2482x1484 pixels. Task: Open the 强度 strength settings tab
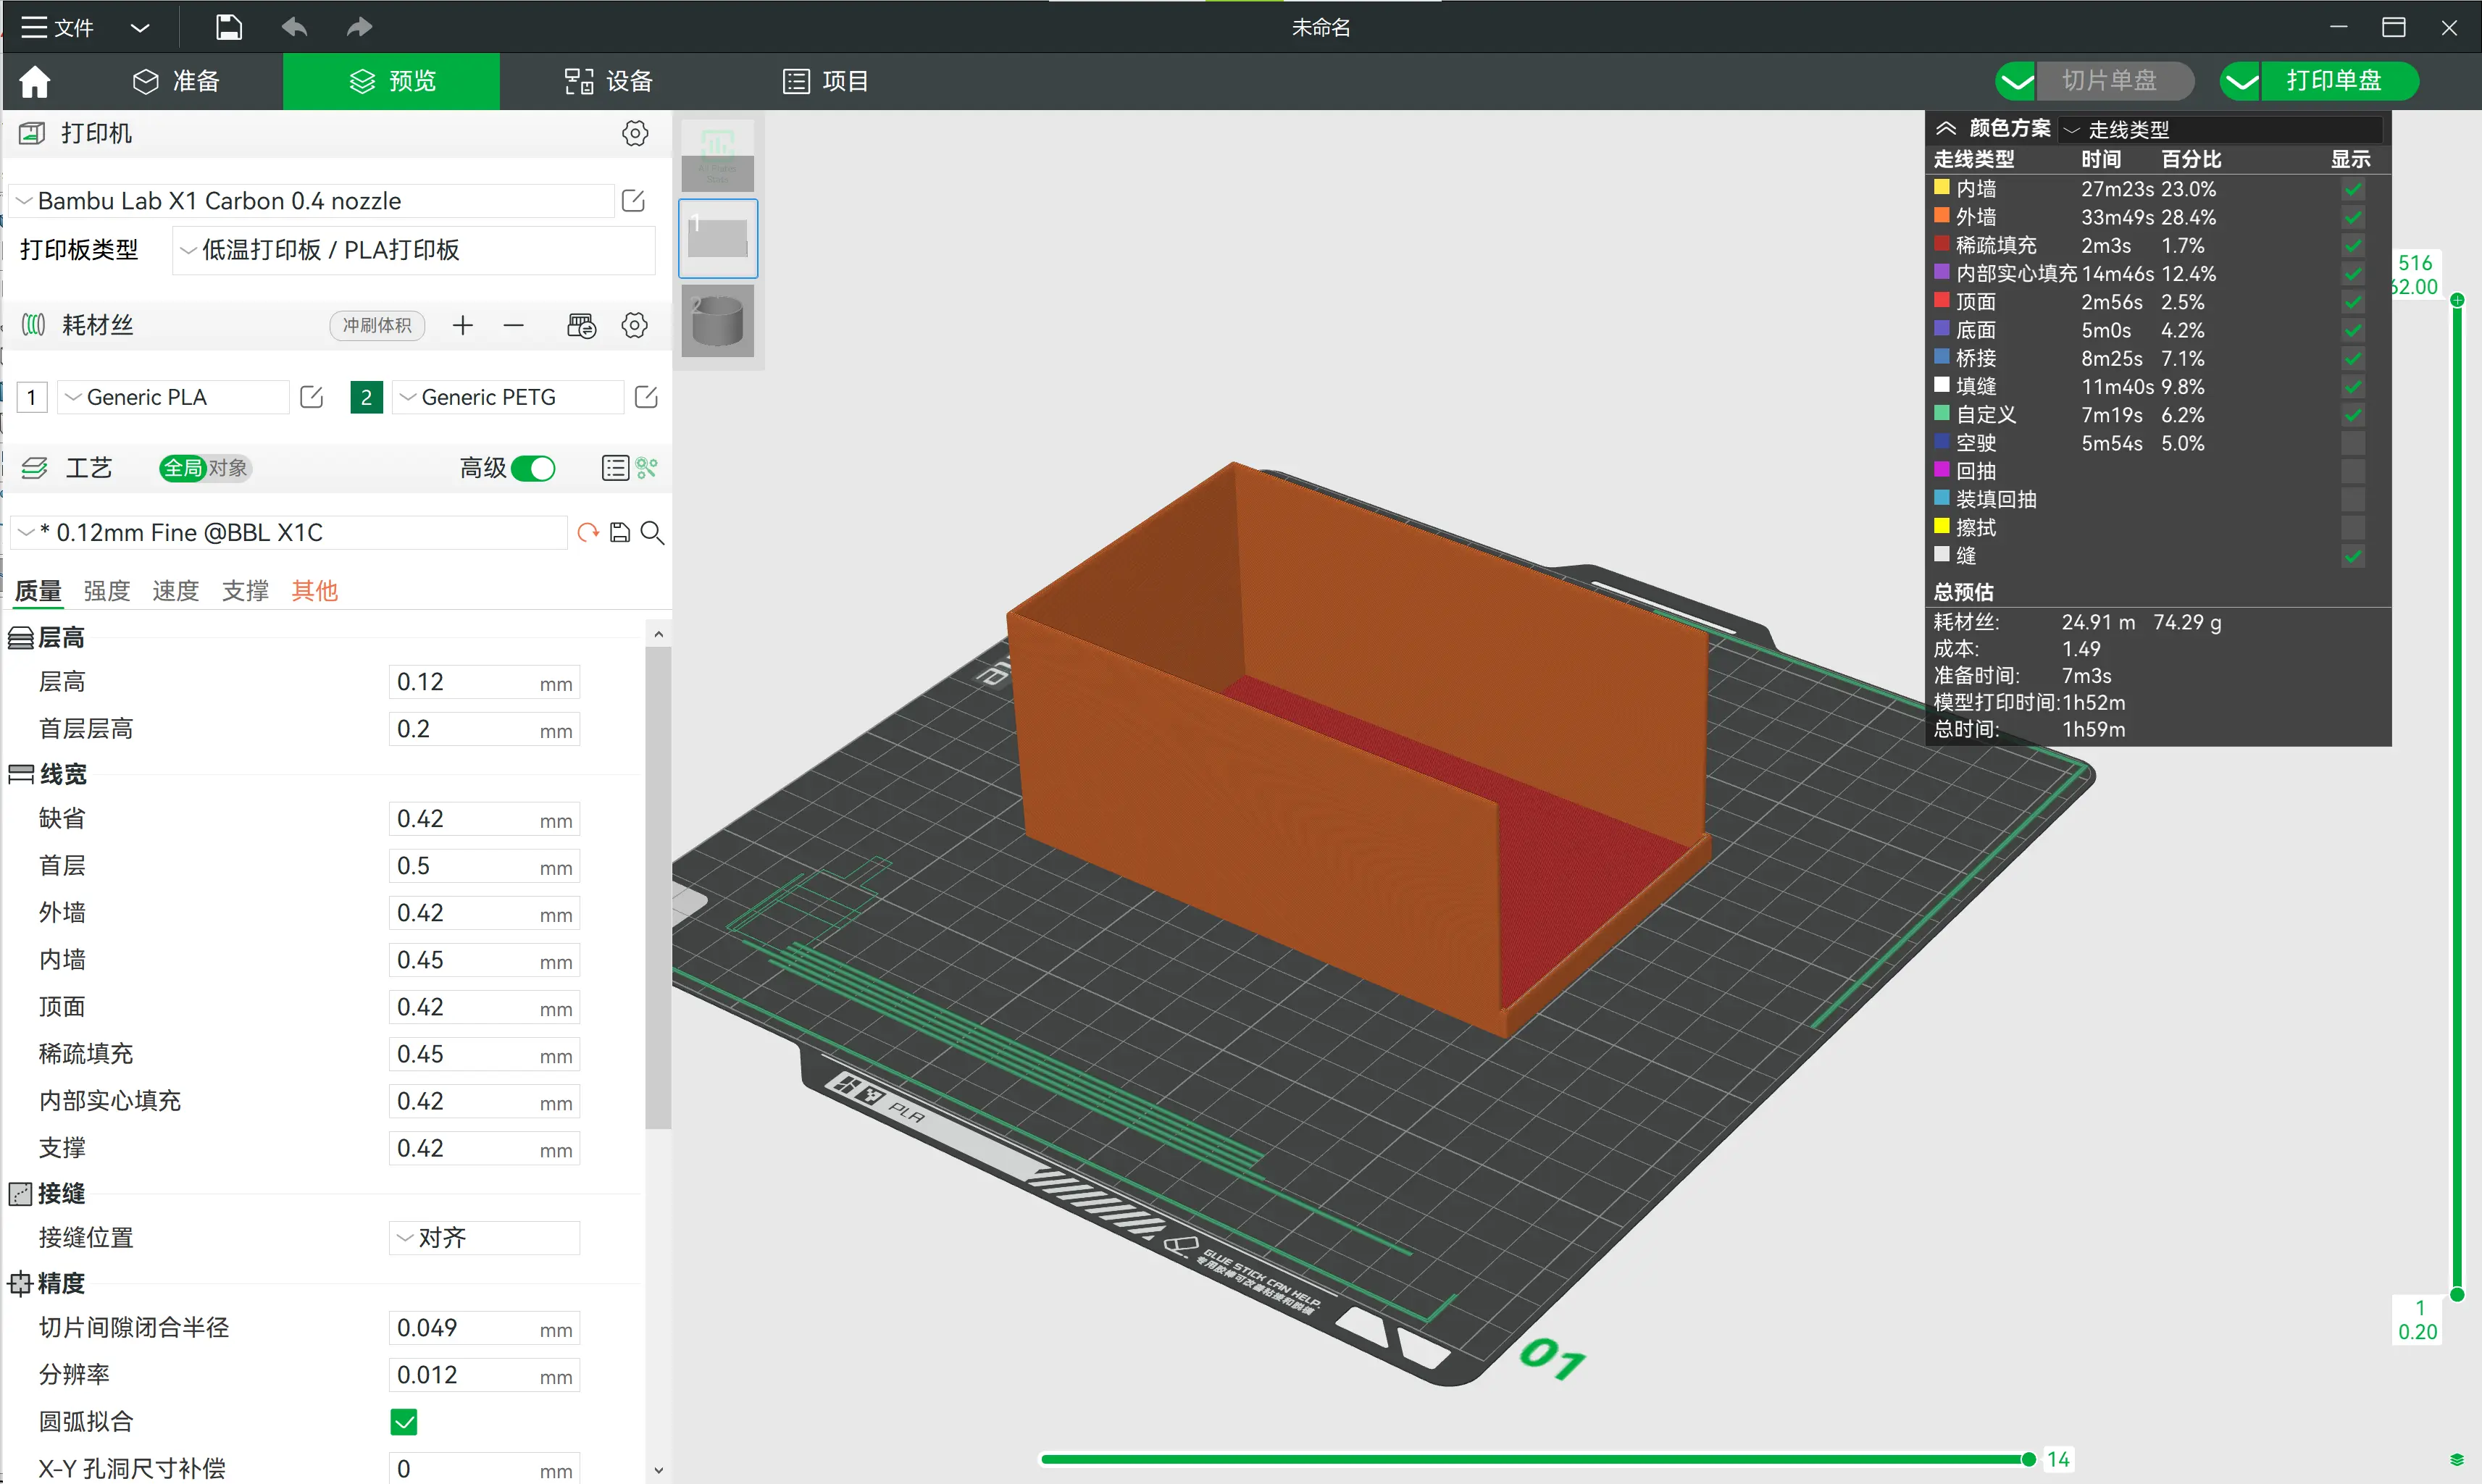[x=107, y=591]
